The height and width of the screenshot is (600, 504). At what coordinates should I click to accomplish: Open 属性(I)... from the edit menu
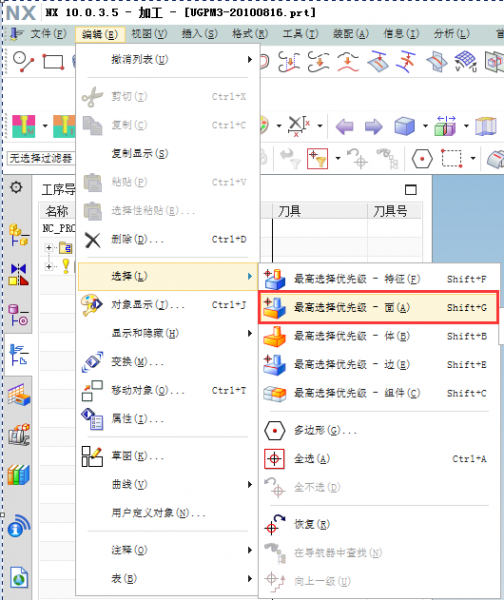click(168, 419)
